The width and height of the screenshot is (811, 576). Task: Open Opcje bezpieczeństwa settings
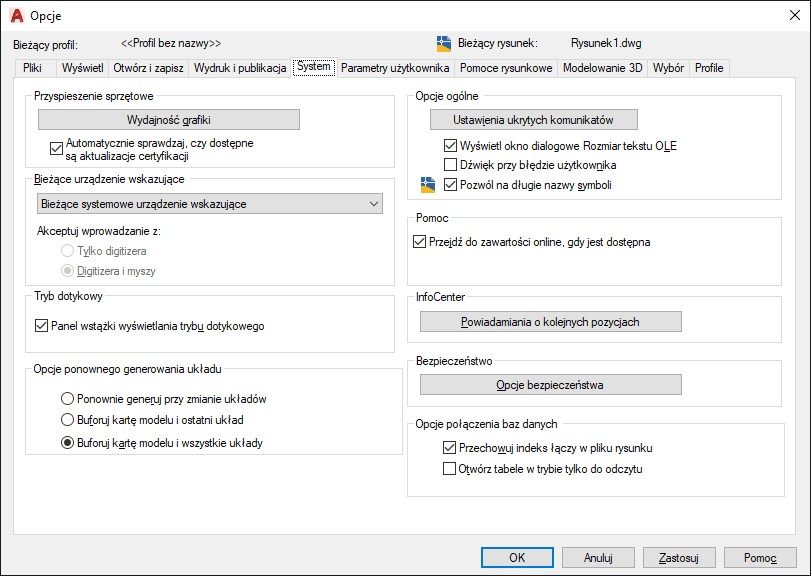pos(550,385)
